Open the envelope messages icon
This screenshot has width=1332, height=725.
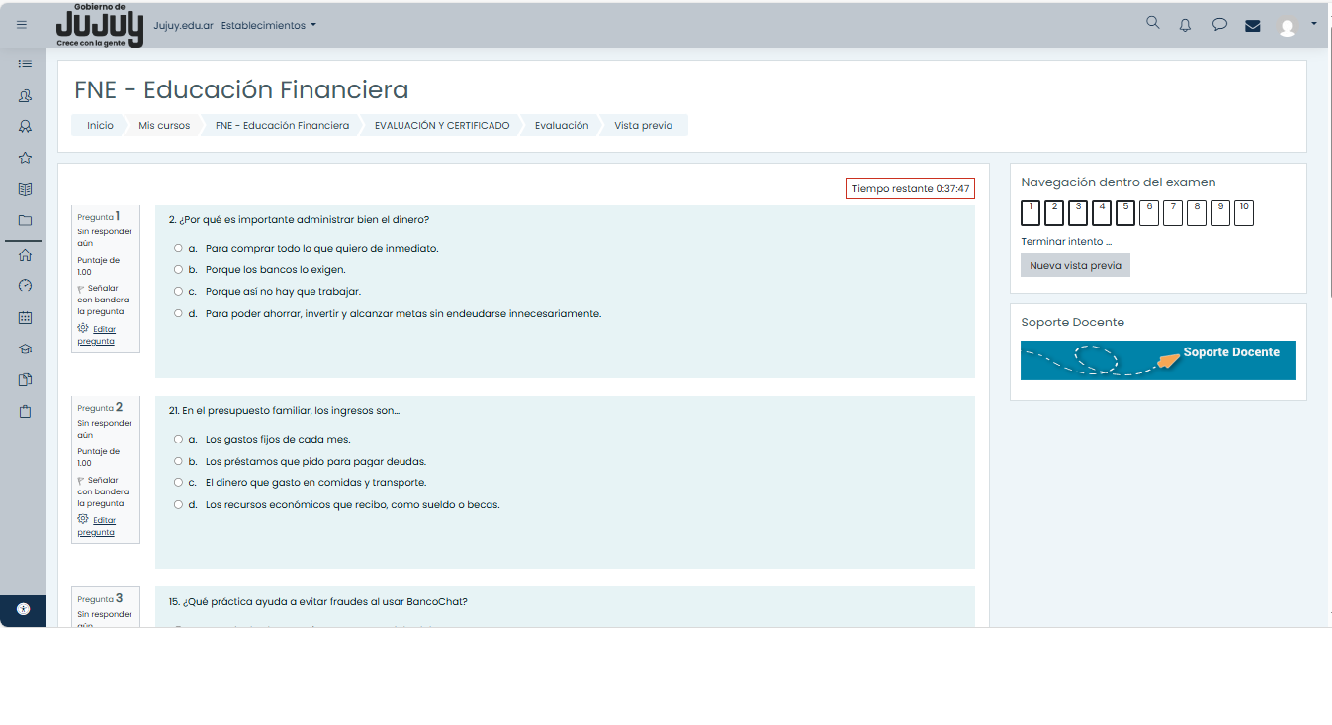pyautogui.click(x=1253, y=26)
